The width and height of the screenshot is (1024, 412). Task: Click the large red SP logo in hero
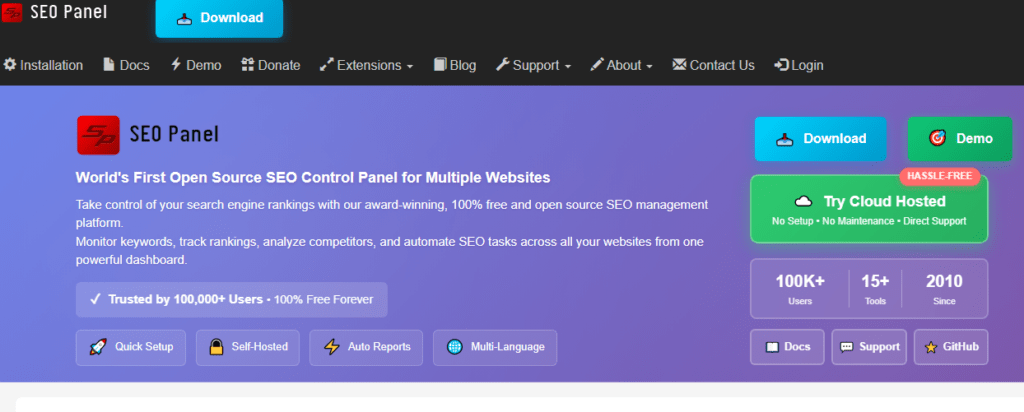point(98,135)
